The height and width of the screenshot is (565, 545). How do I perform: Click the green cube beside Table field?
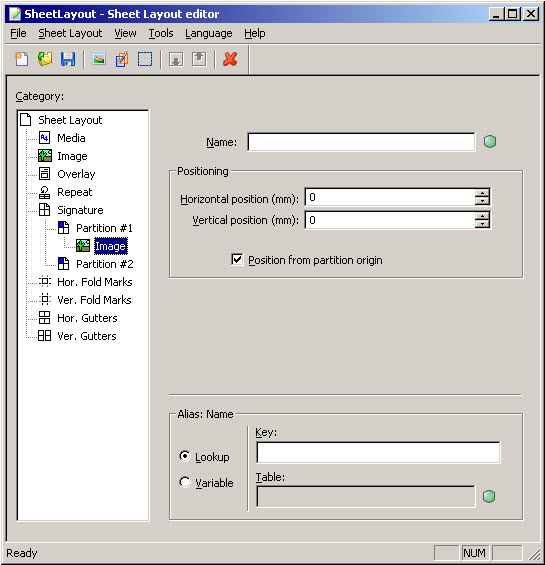tap(489, 496)
